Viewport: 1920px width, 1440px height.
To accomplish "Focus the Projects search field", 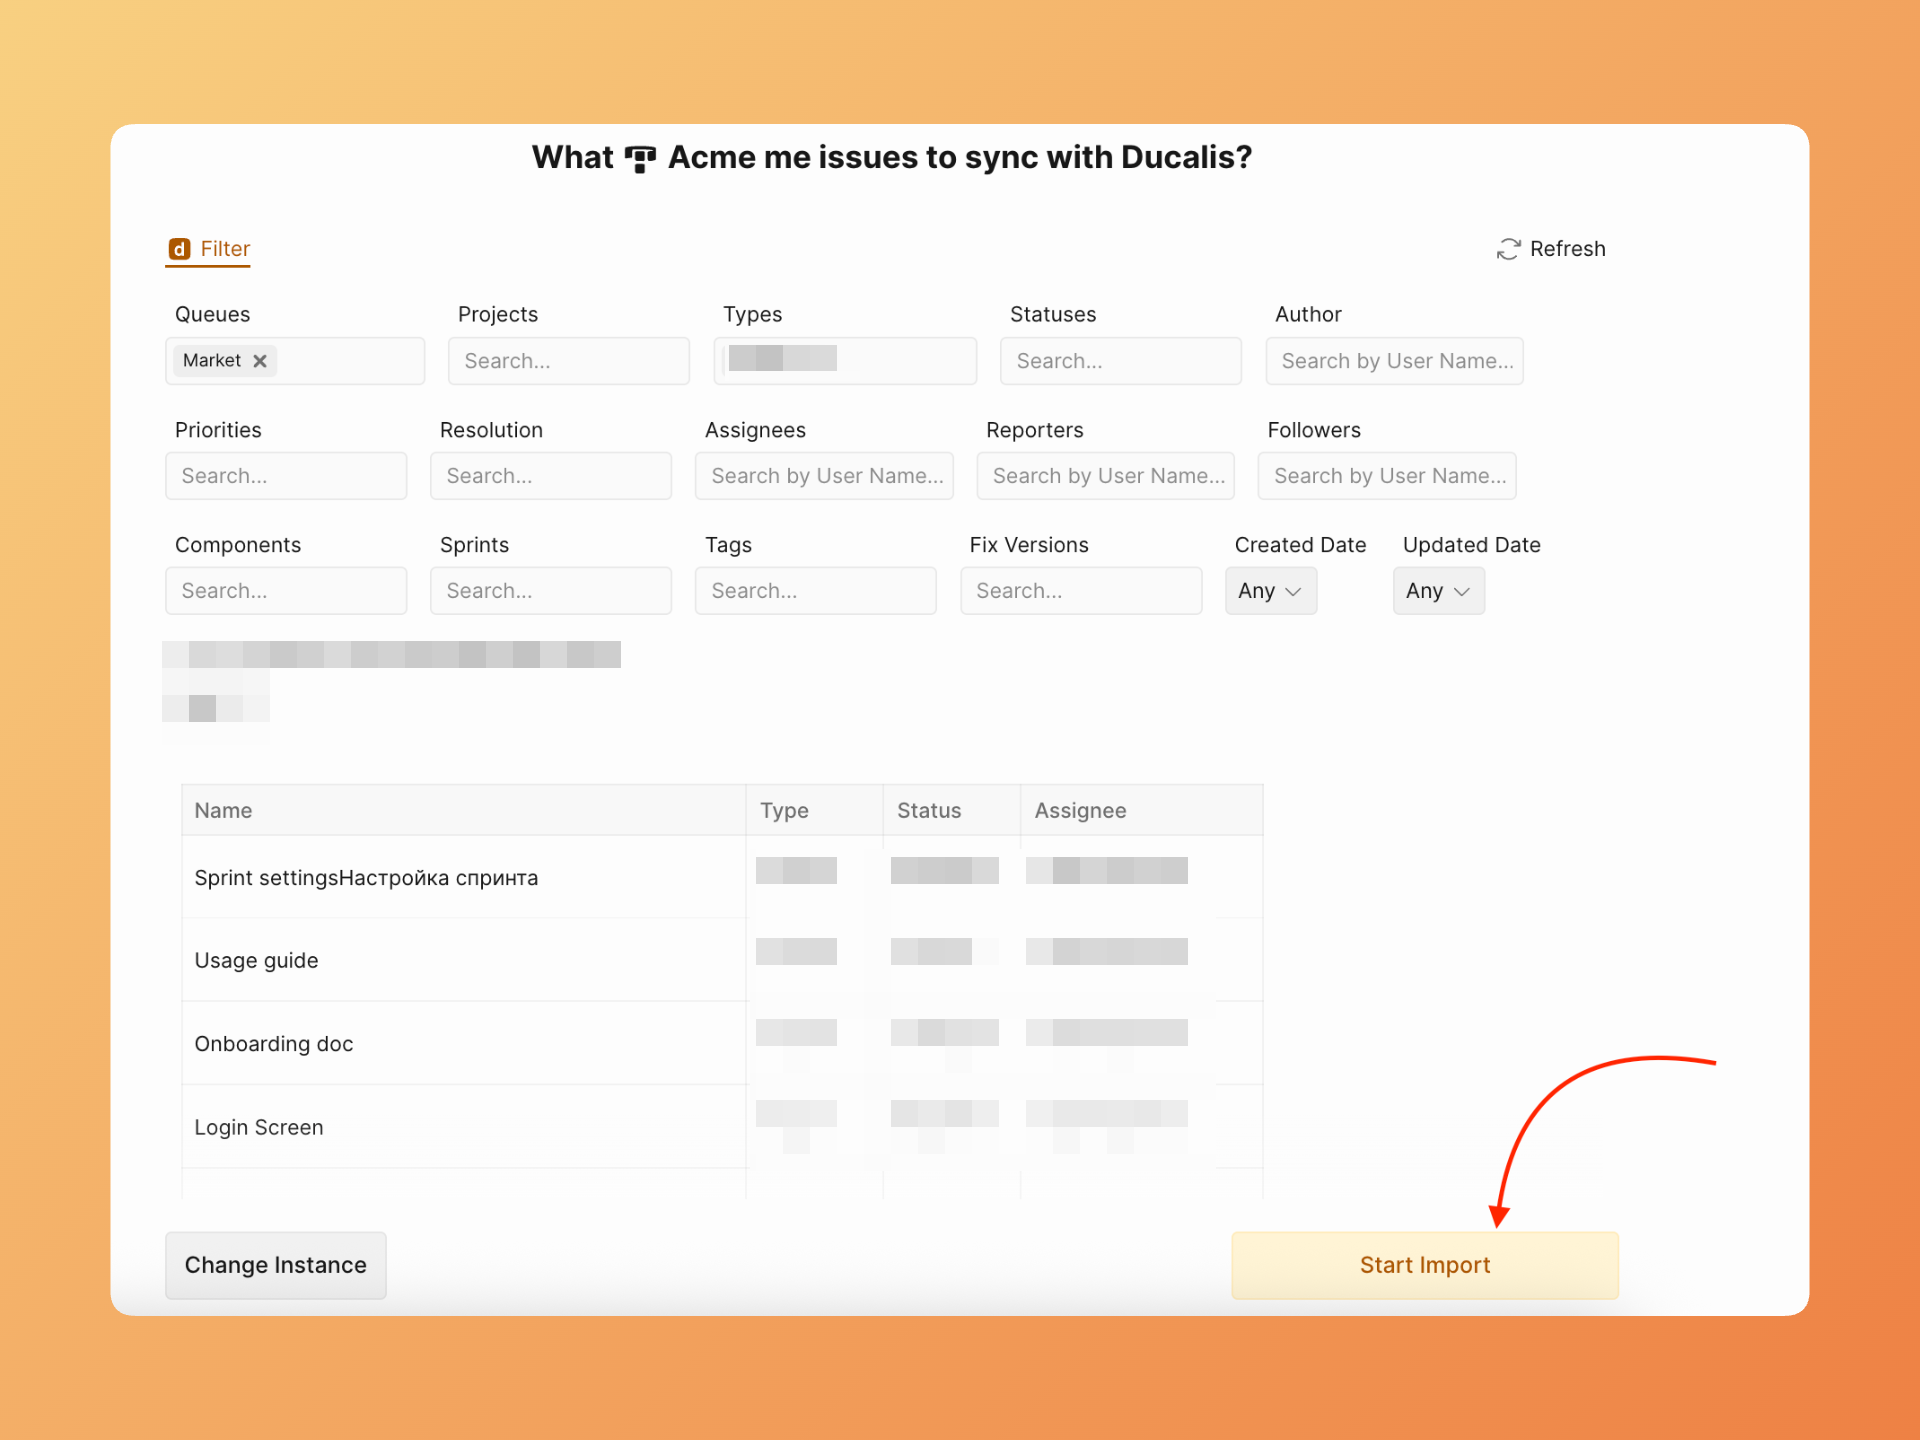I will click(x=568, y=361).
